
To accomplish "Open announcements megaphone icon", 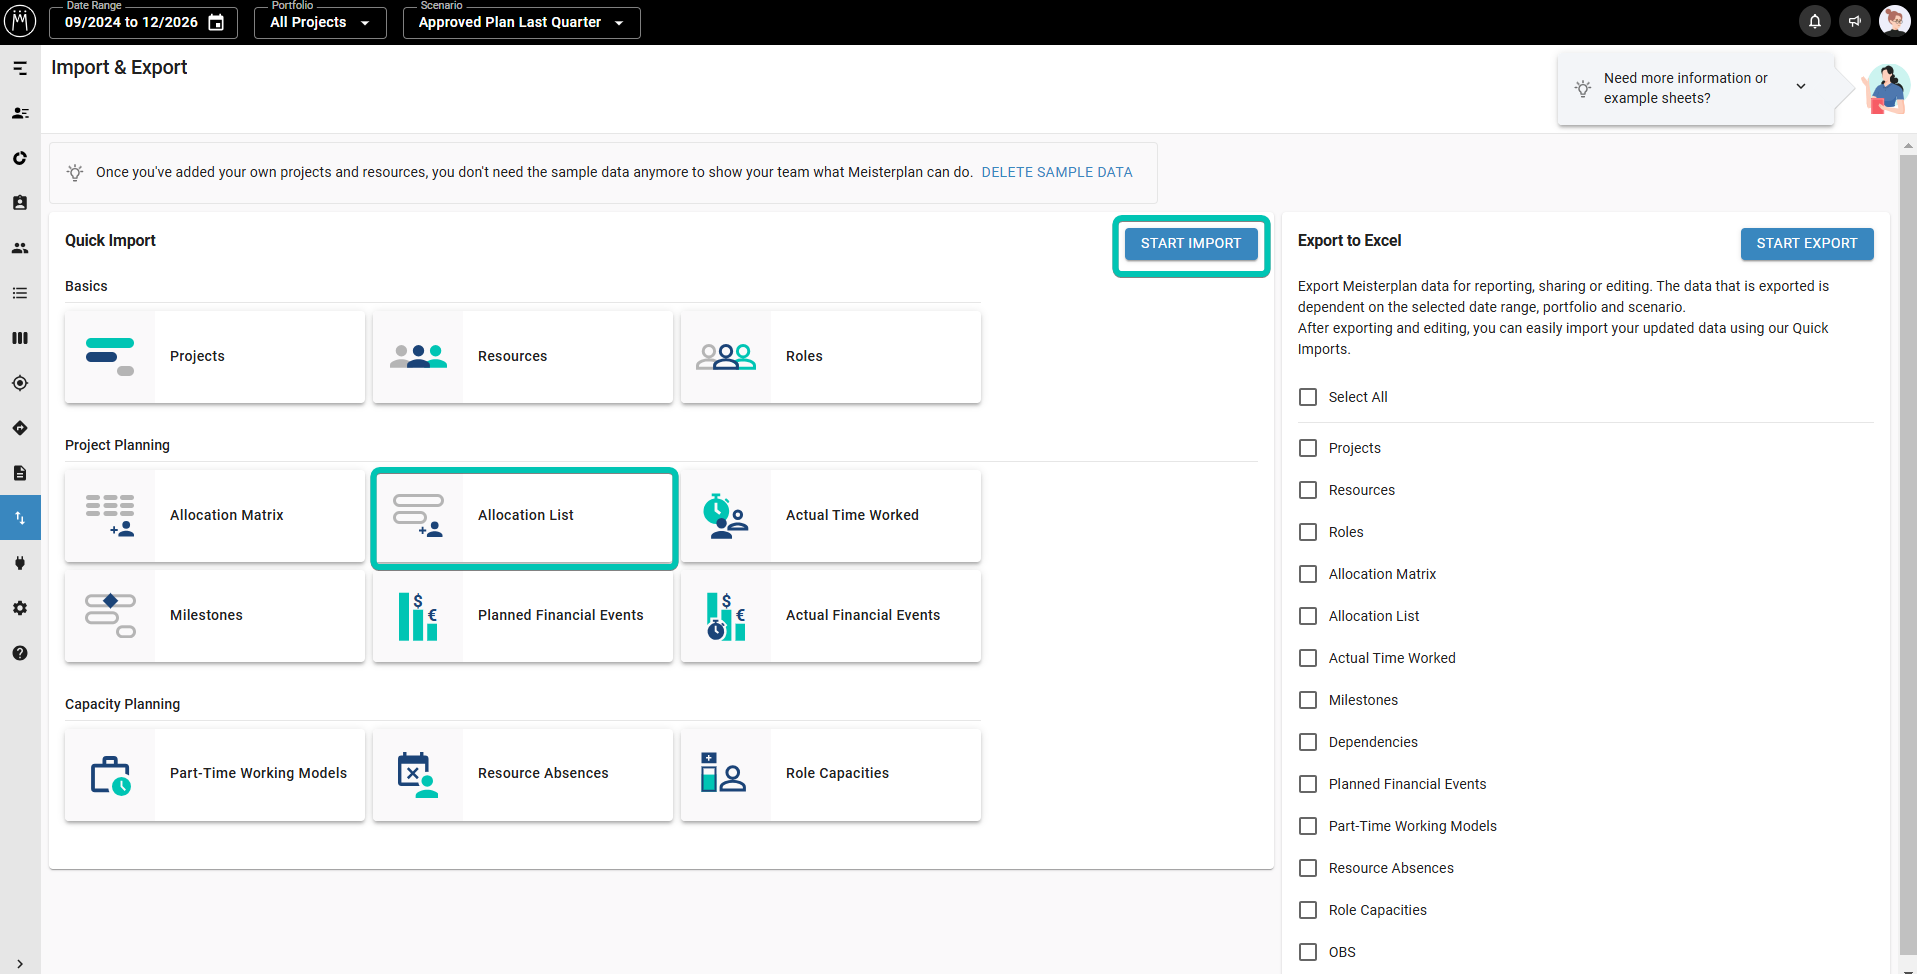I will 1855,21.
